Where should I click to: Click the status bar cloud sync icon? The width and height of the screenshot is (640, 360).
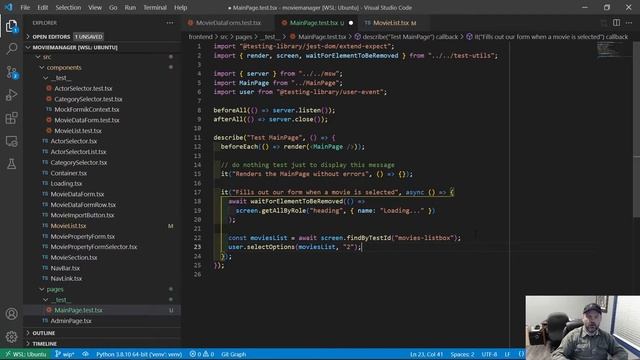tap(85, 354)
